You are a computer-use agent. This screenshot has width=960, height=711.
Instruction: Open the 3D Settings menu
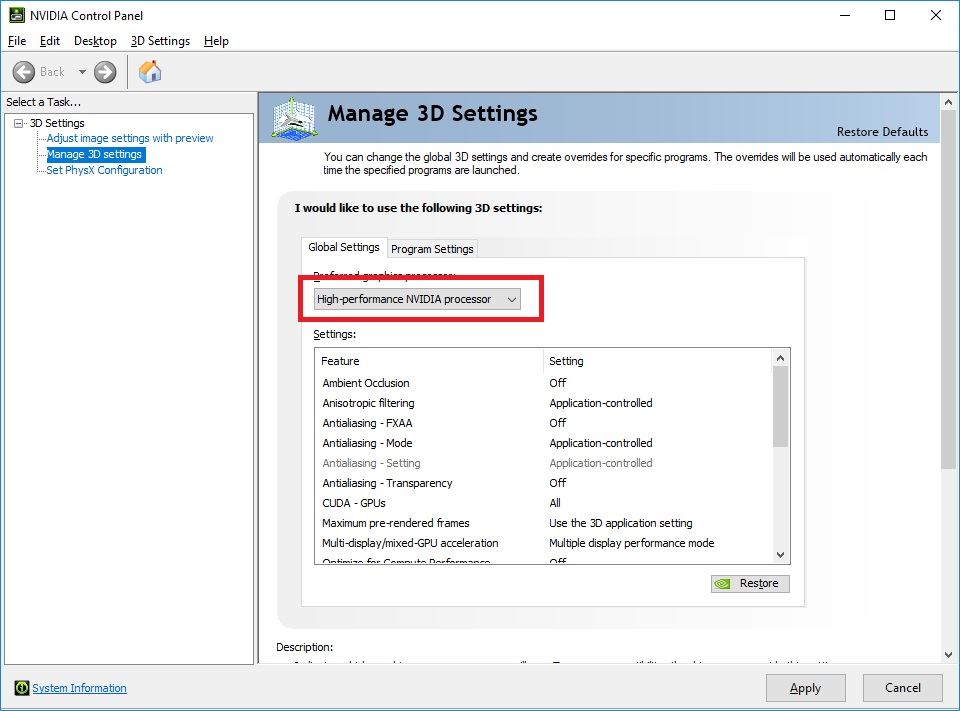(x=160, y=41)
